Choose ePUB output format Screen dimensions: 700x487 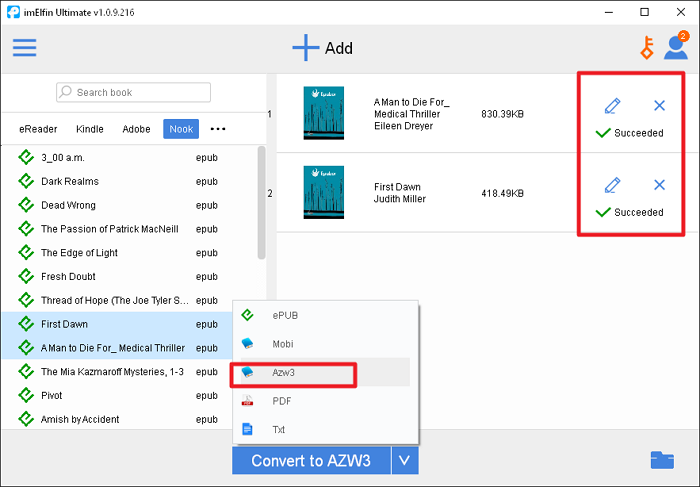pyautogui.click(x=325, y=315)
